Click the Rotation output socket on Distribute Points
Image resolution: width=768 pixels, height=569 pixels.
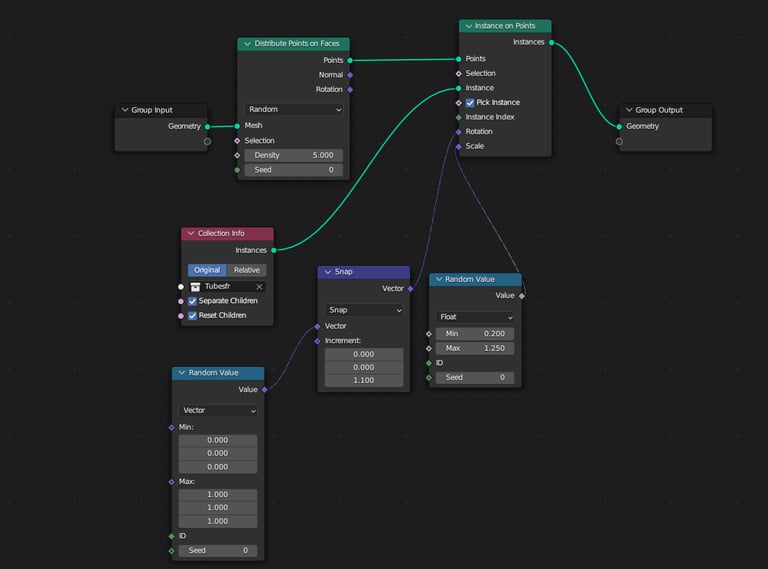350,90
